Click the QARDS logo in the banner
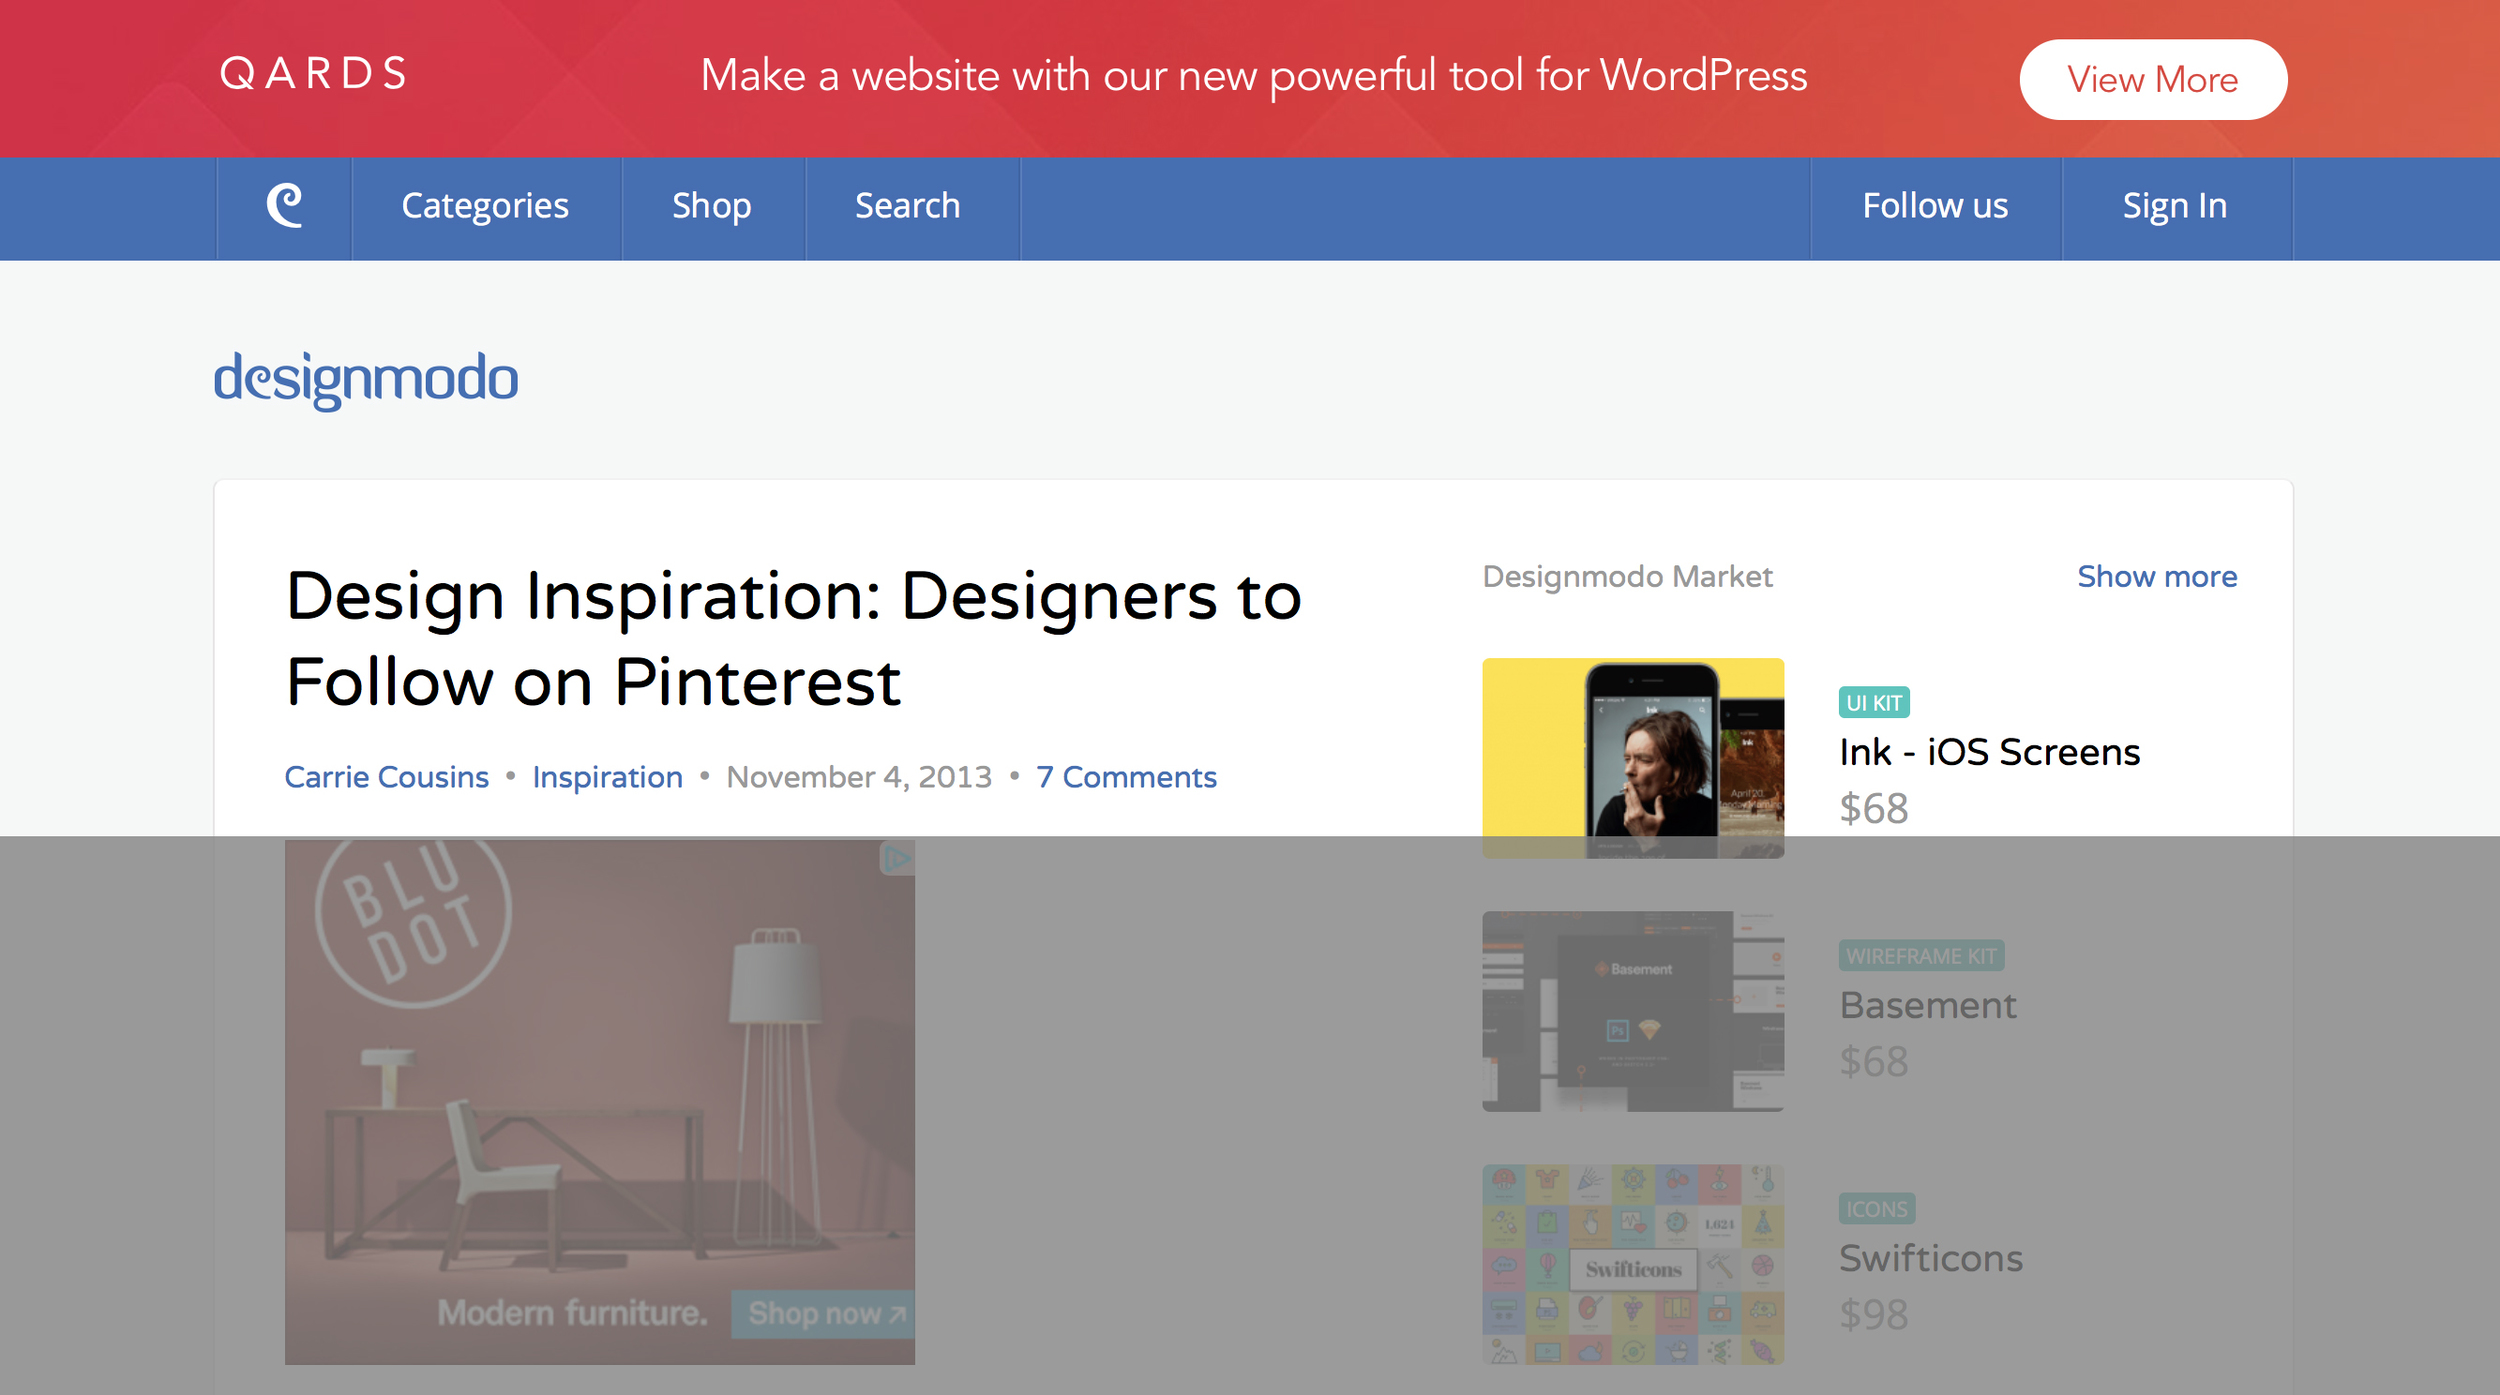This screenshot has width=2500, height=1395. (314, 74)
